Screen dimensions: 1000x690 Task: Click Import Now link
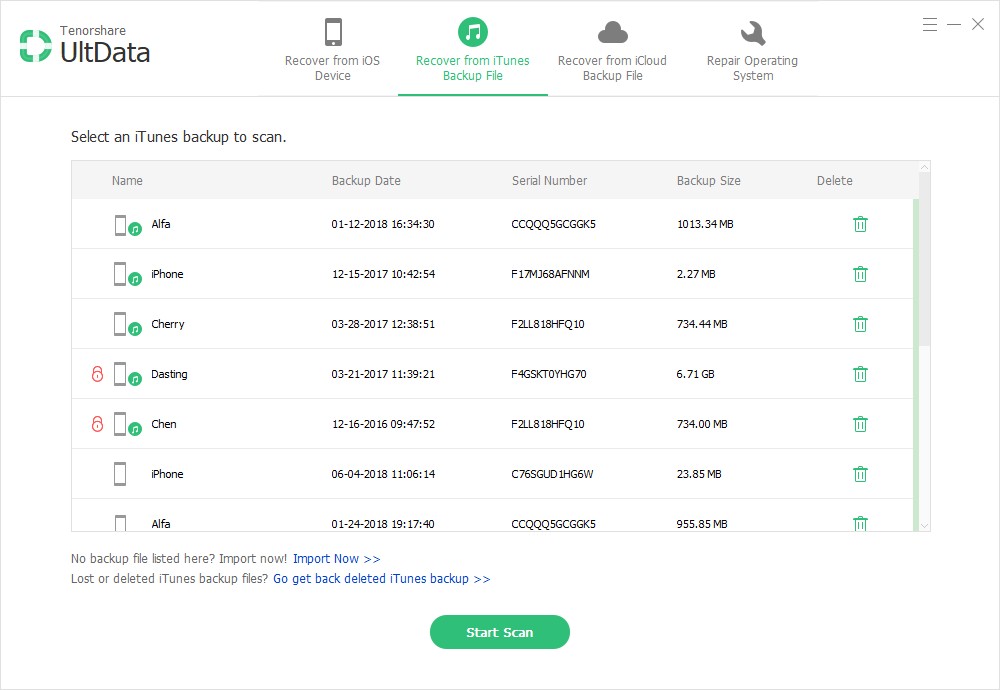[337, 559]
